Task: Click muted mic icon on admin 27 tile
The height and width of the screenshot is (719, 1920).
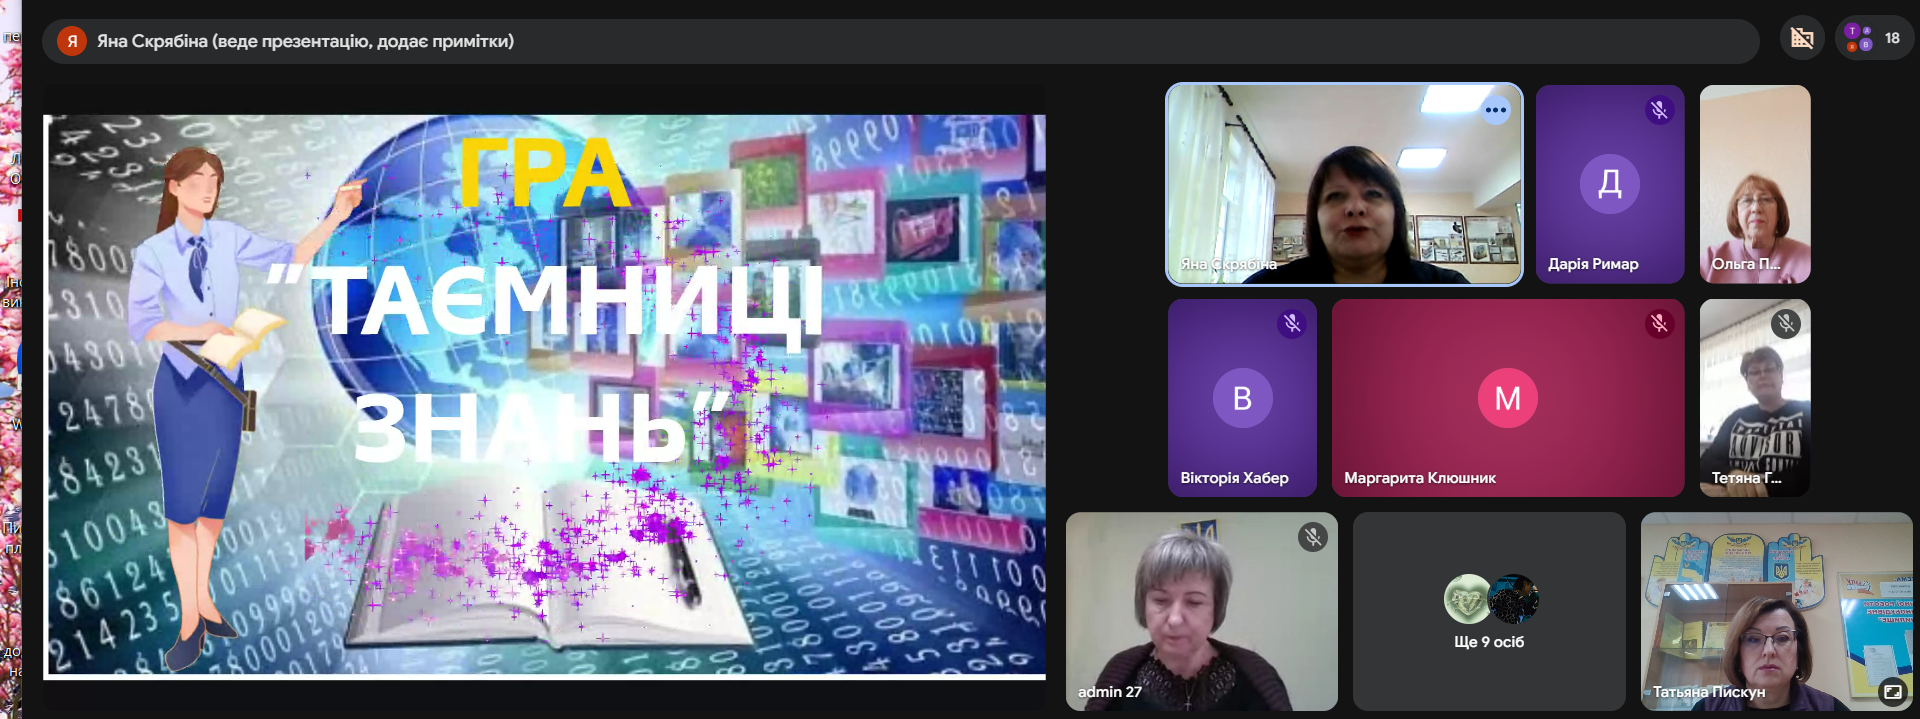Action: point(1312,537)
